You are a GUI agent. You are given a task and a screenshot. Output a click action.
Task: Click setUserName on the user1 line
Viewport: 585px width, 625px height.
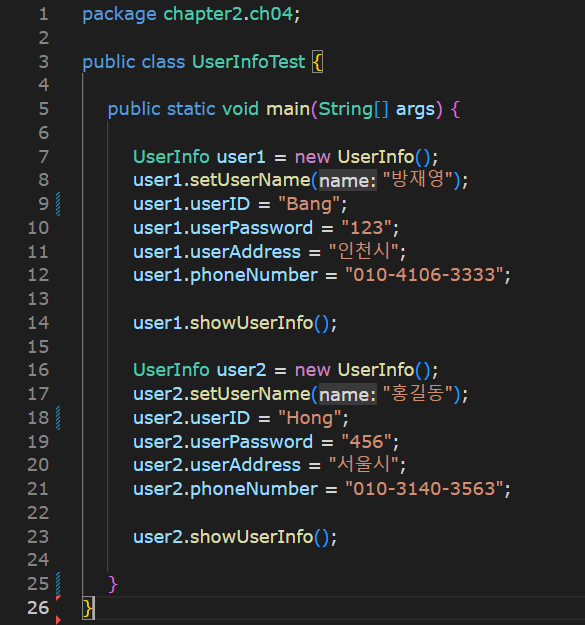pyautogui.click(x=250, y=180)
